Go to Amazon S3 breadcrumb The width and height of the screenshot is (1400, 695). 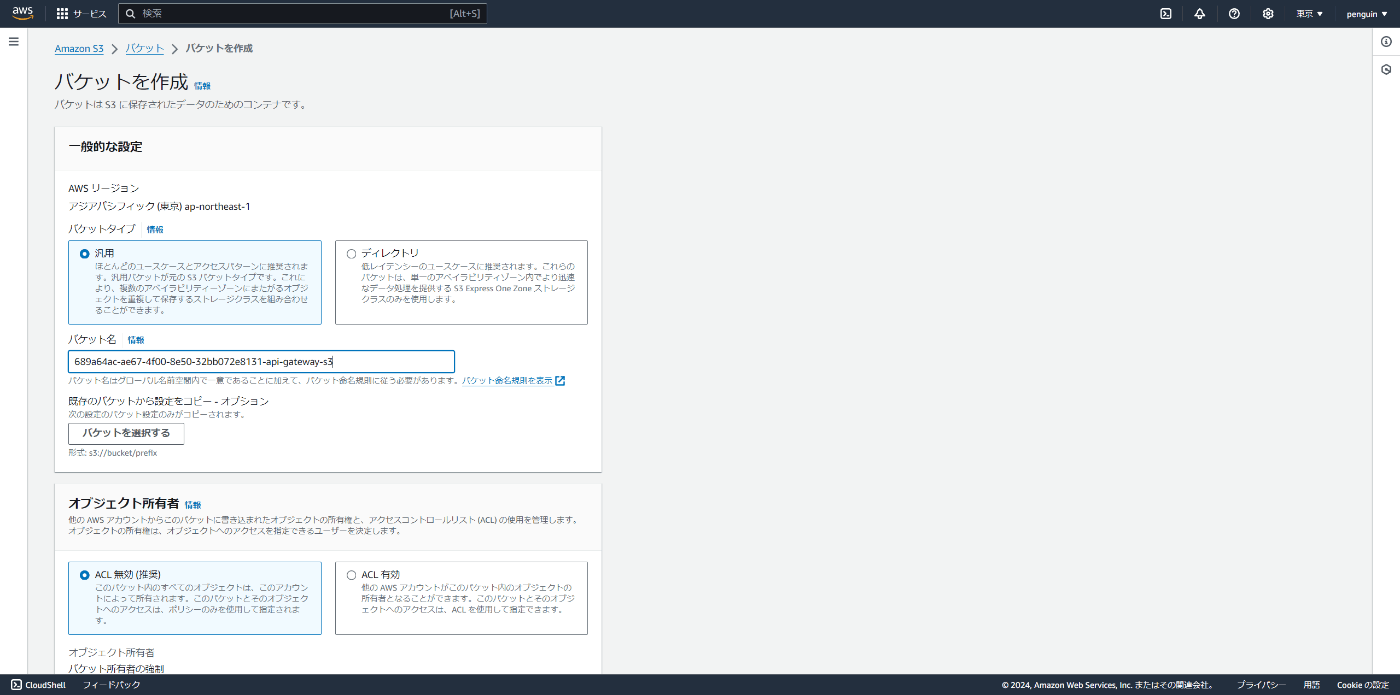point(79,49)
